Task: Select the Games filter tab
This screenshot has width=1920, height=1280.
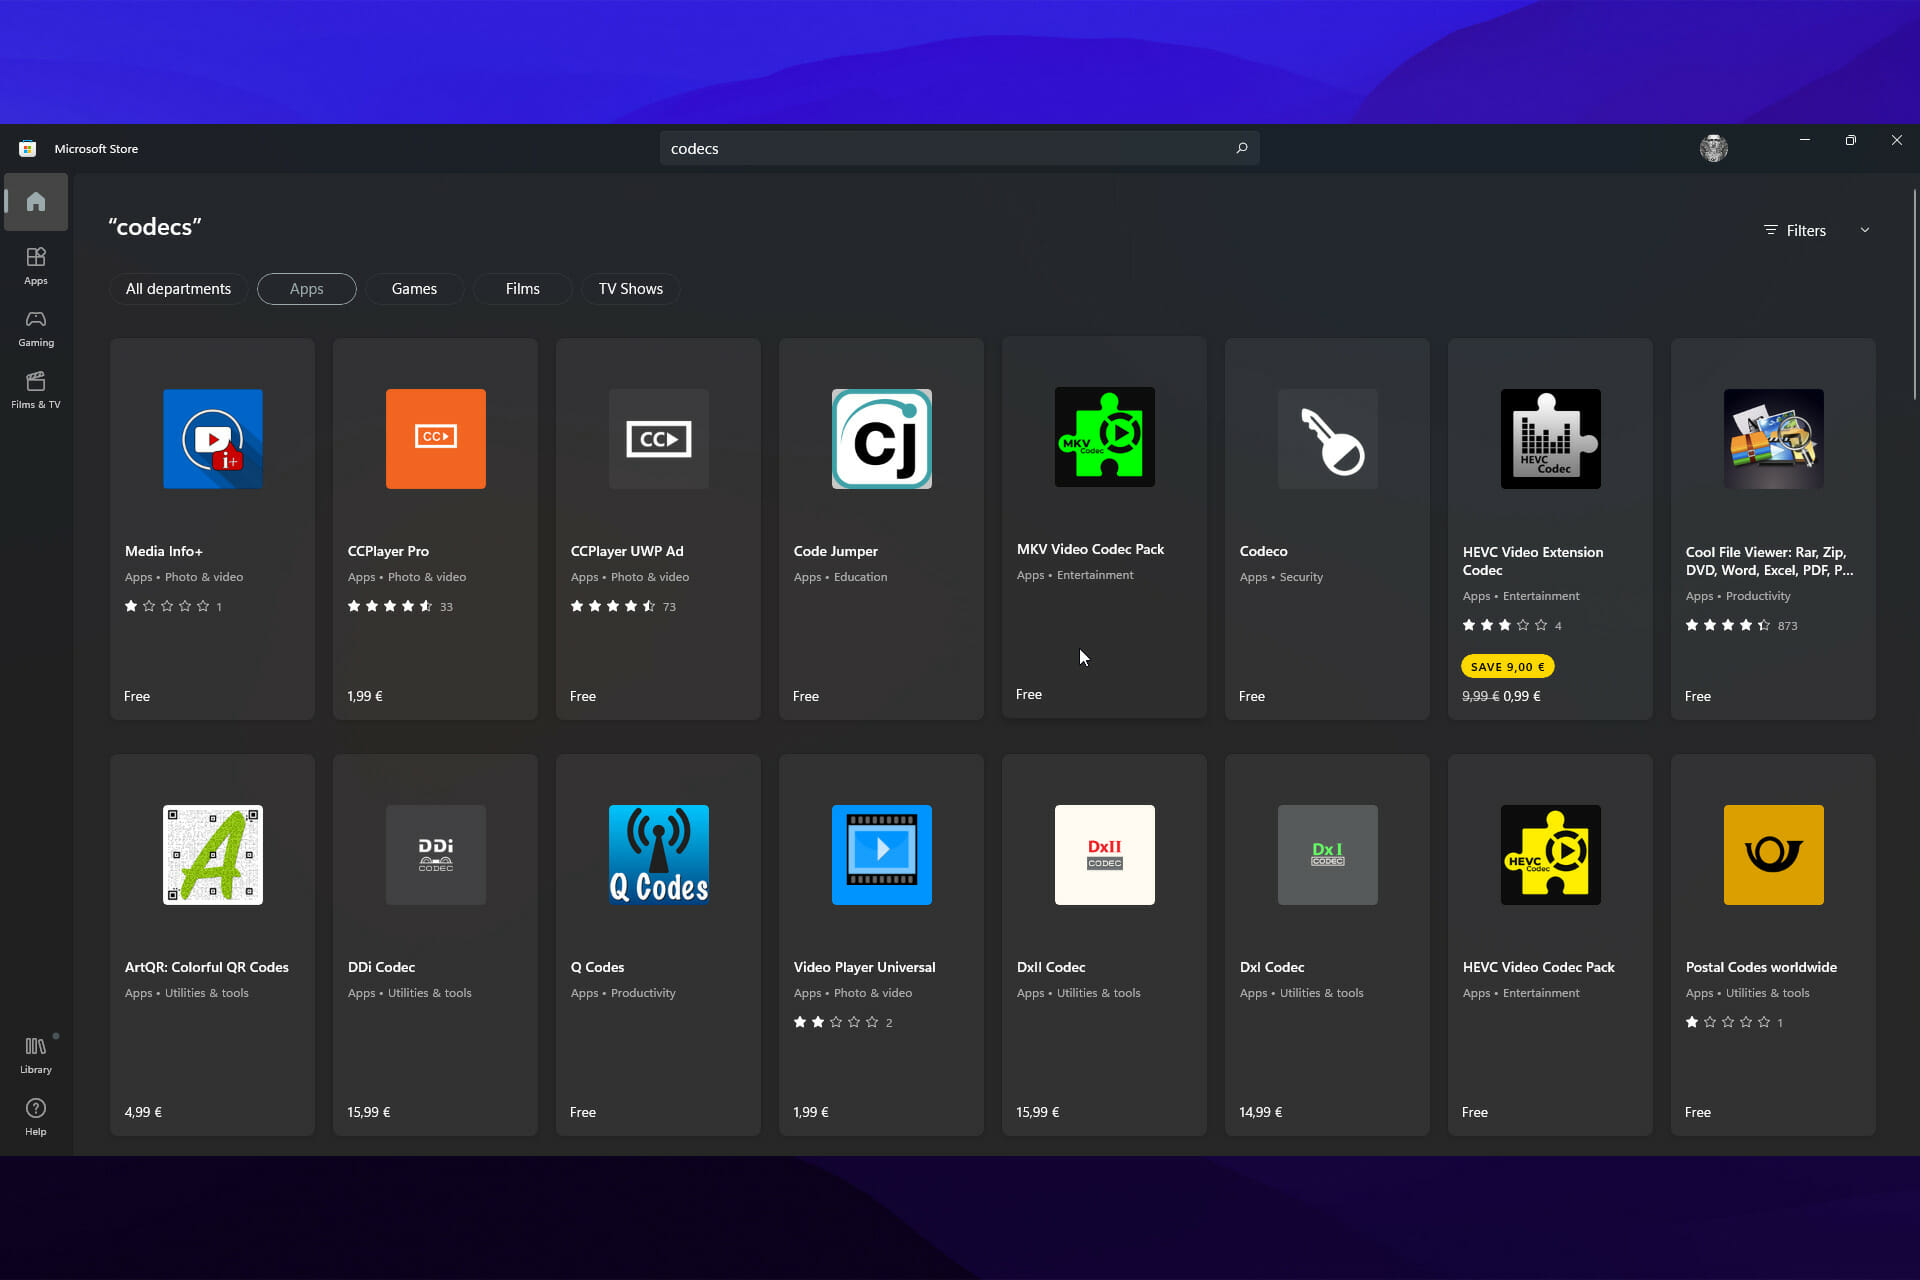Action: tap(414, 289)
